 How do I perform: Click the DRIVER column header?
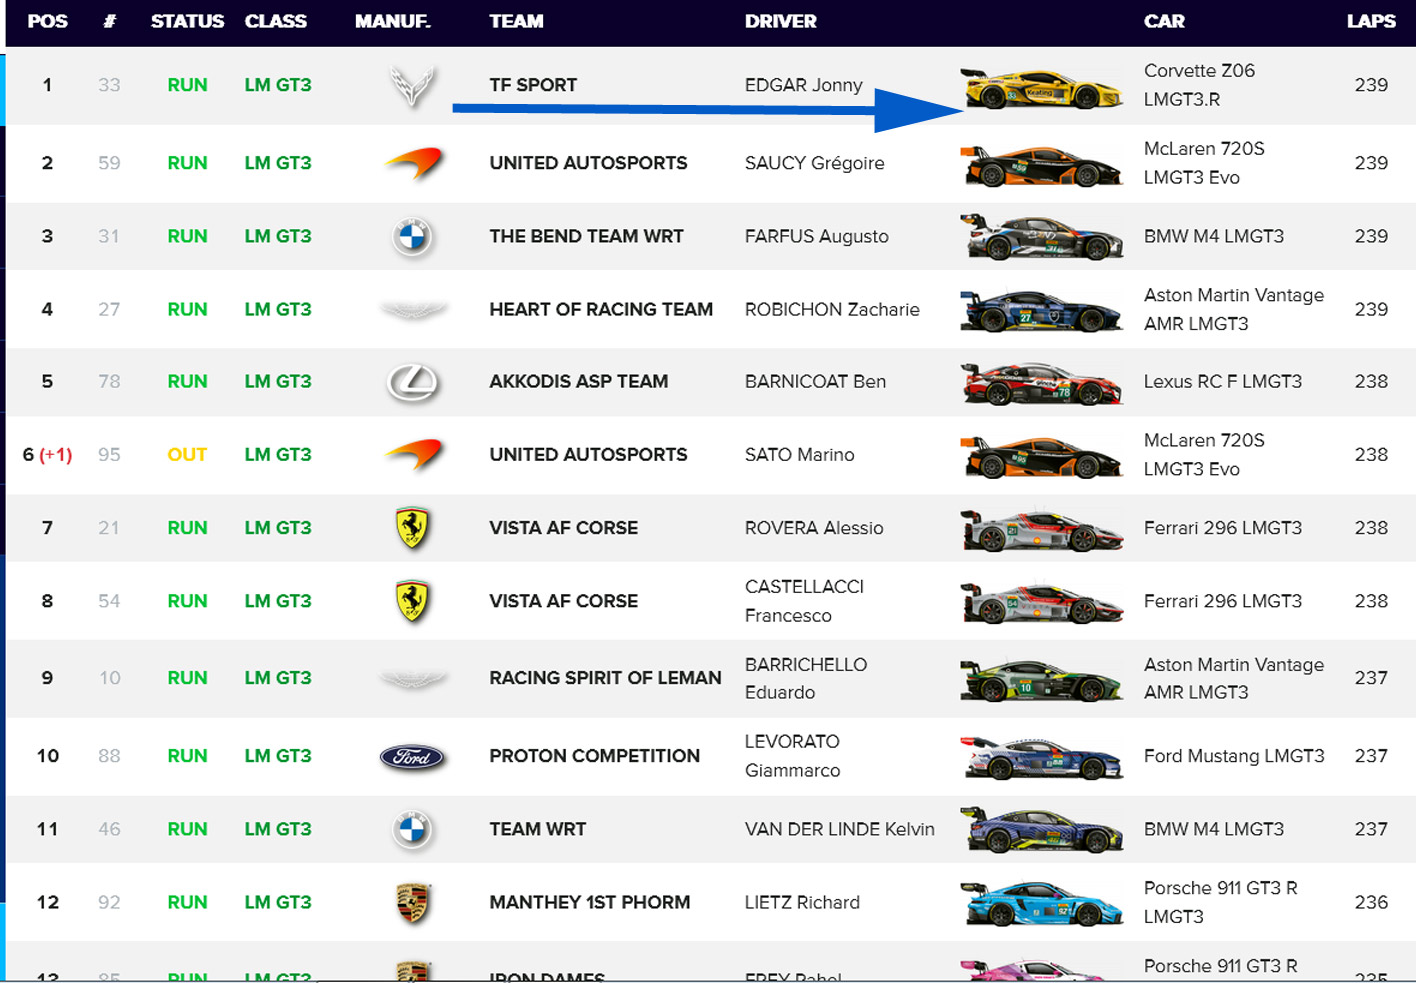780,21
